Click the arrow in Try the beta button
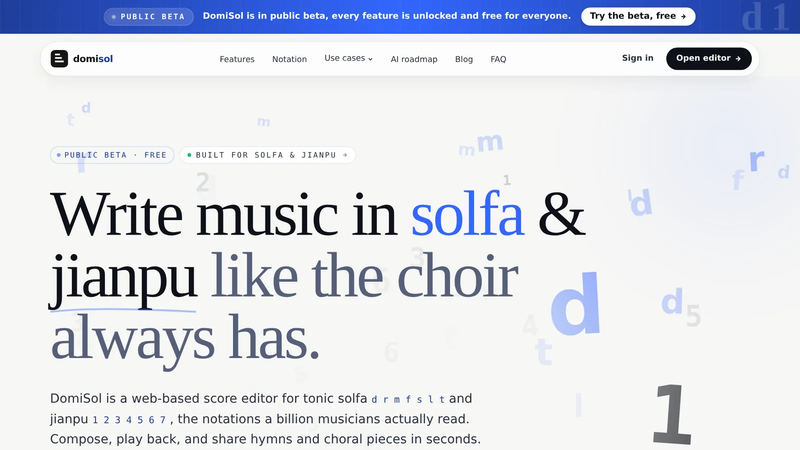The image size is (800, 450). pyautogui.click(x=683, y=16)
